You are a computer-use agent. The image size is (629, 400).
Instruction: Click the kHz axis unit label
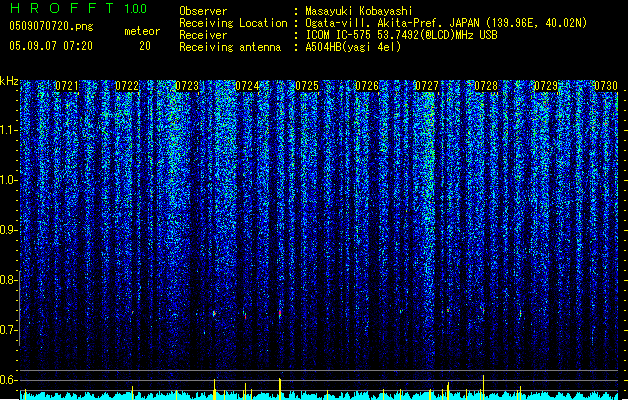(9, 81)
